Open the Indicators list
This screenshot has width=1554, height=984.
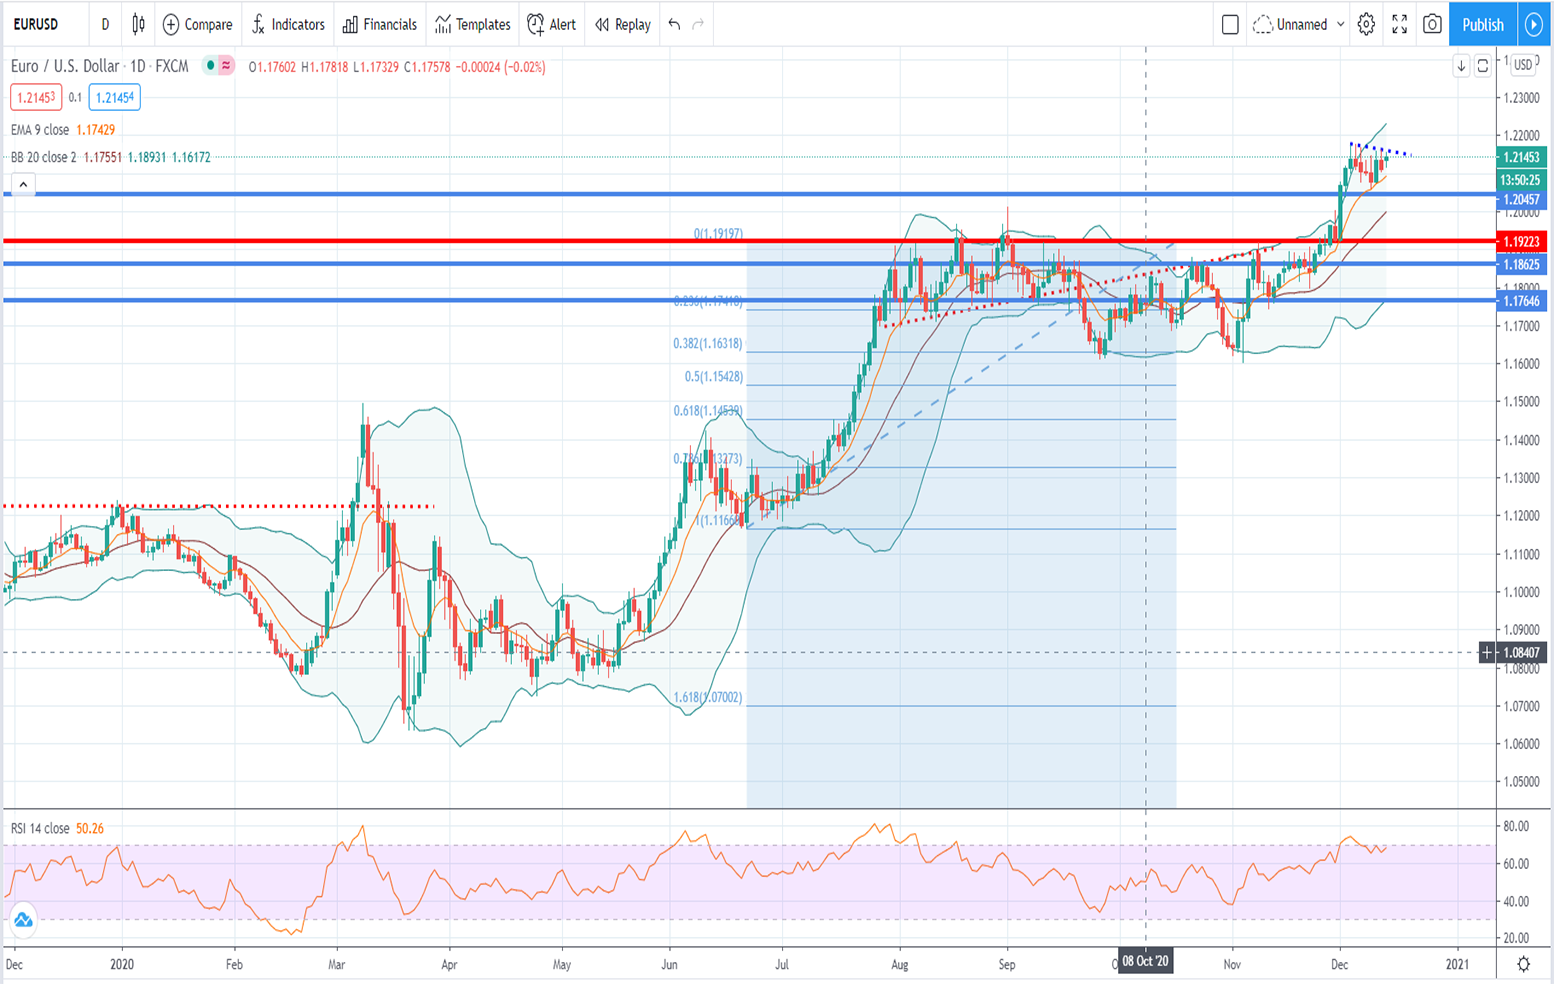tap(288, 24)
